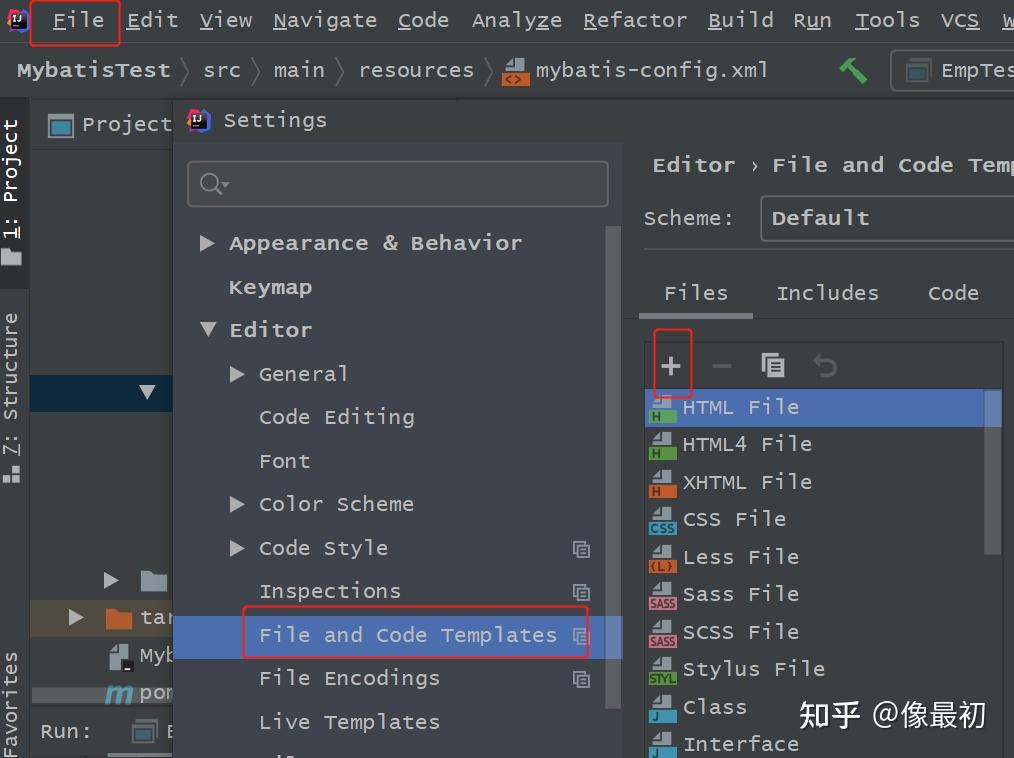This screenshot has height=758, width=1014.
Task: Switch to the Includes tab
Action: click(827, 292)
